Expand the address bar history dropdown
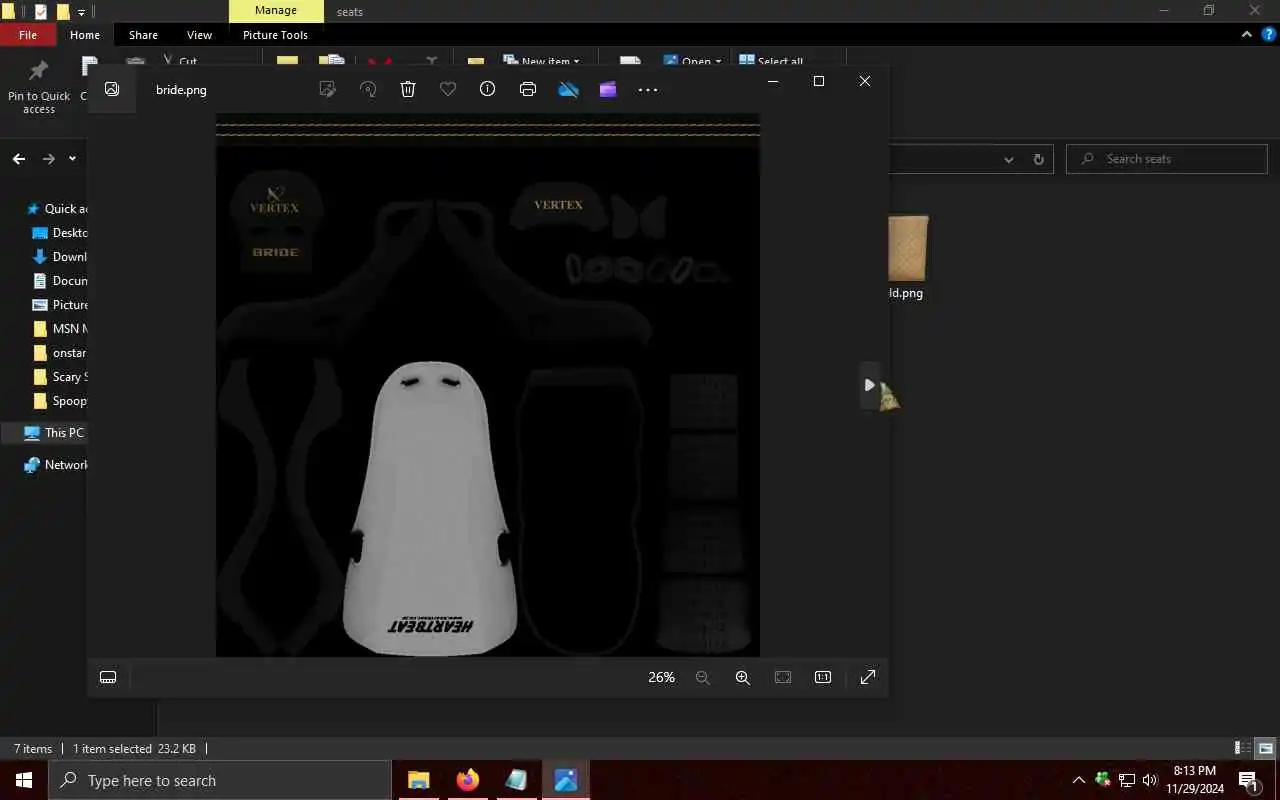 click(x=1008, y=159)
